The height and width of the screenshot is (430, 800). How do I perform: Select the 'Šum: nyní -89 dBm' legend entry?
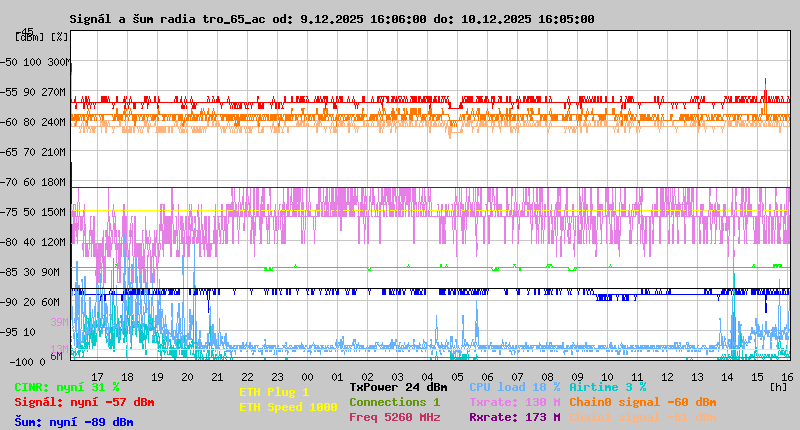74,422
